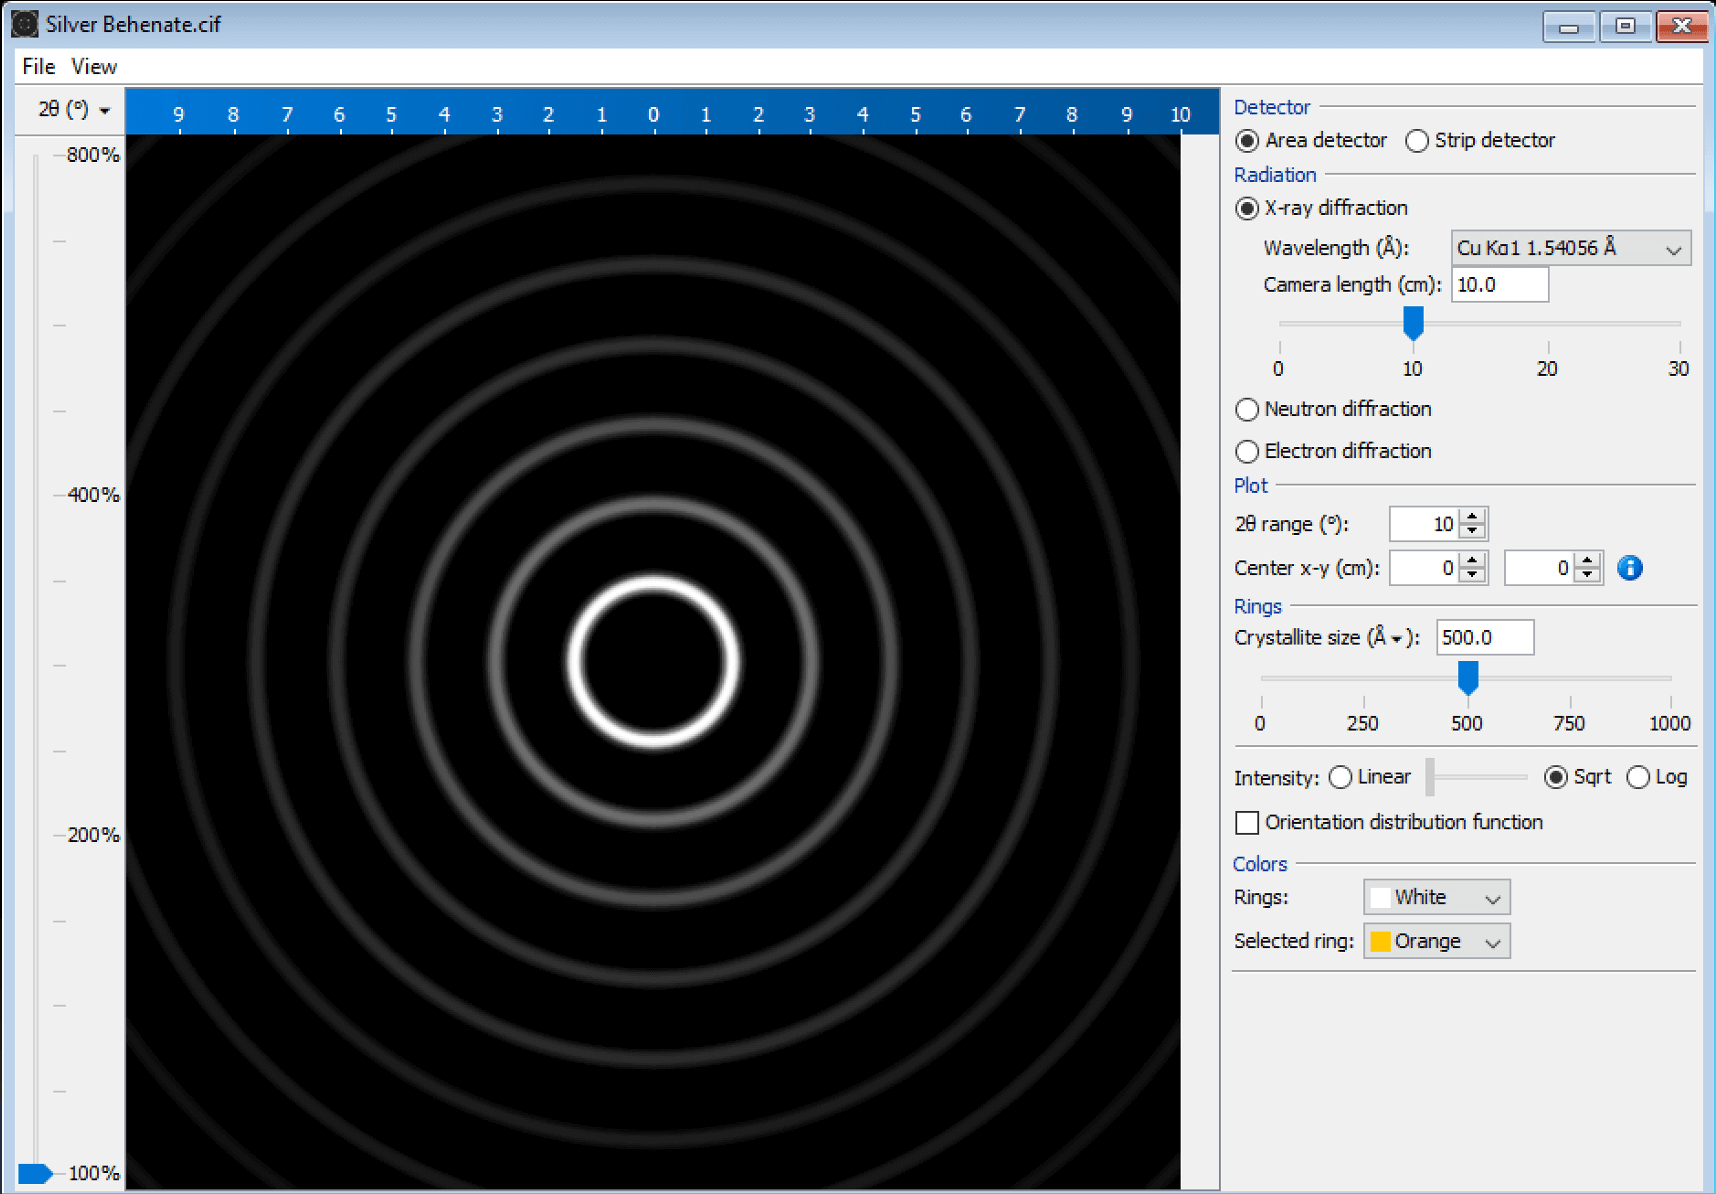1716x1194 pixels.
Task: Click the Camera length input field
Action: pos(1499,285)
